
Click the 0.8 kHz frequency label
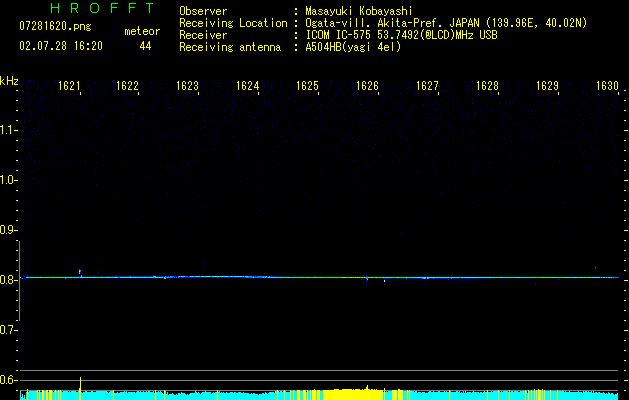tap(8, 280)
